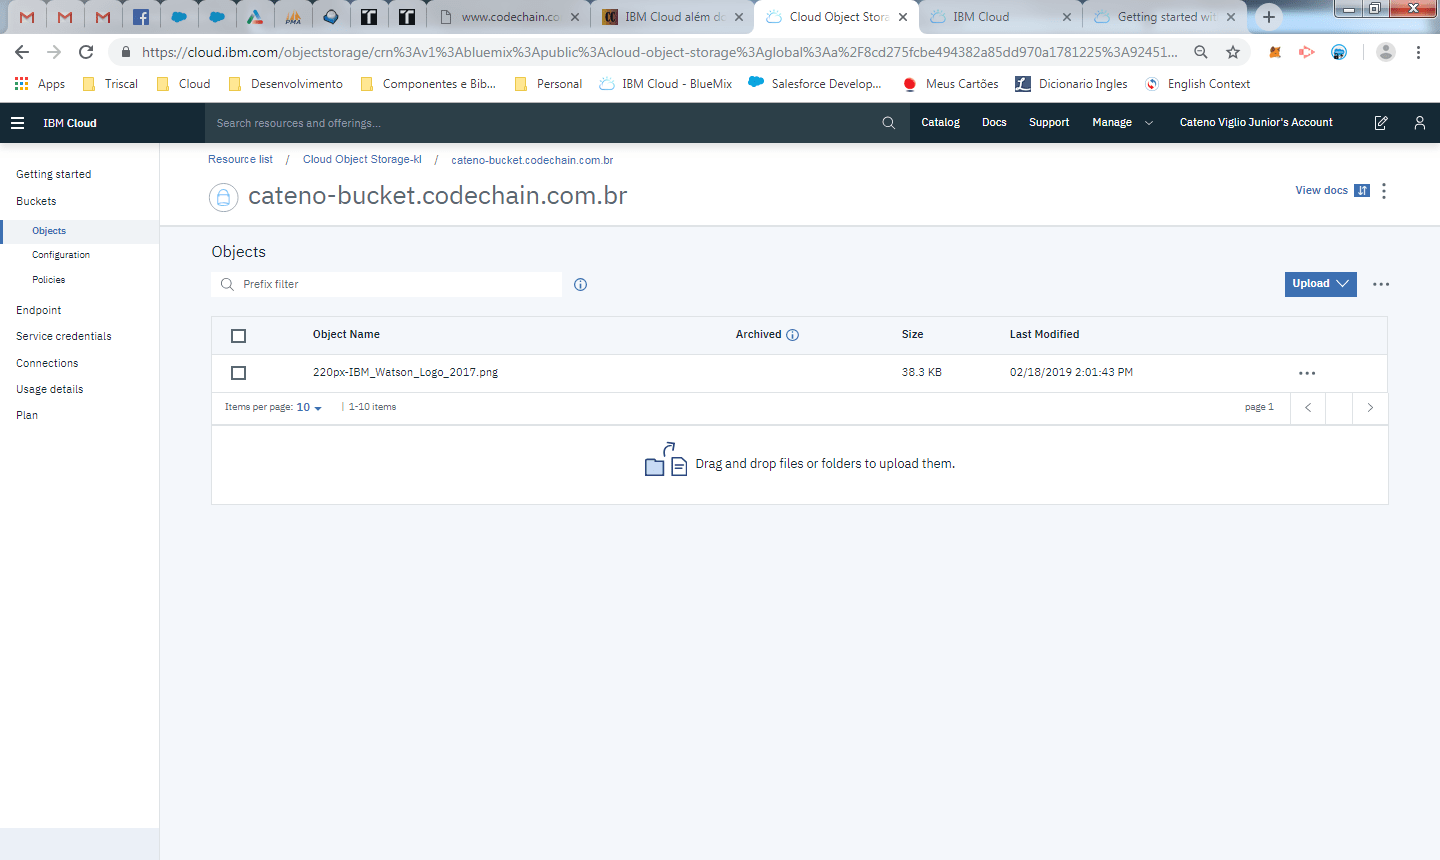Click the browser back arrow
Screen dimensions: 1440x860
(x=22, y=52)
